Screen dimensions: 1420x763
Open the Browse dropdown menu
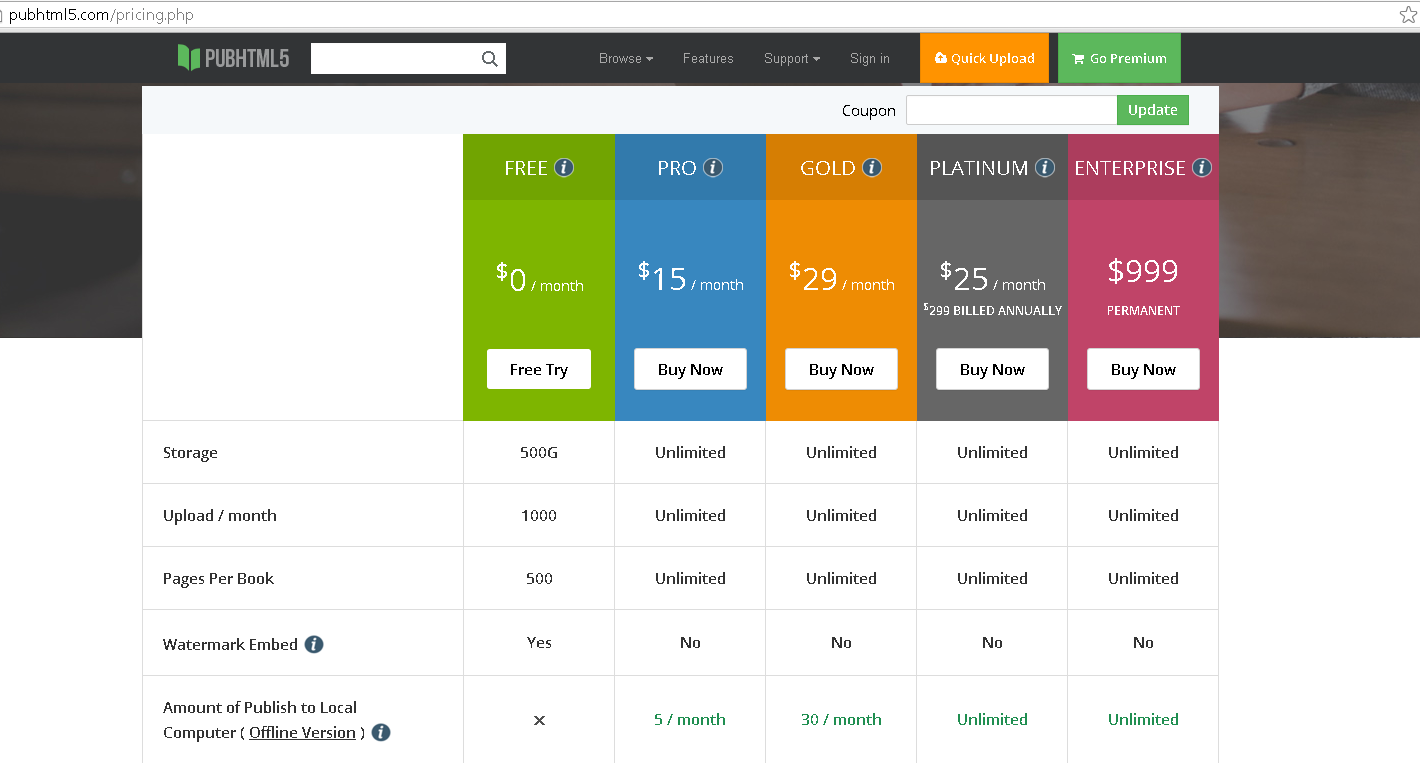point(626,59)
